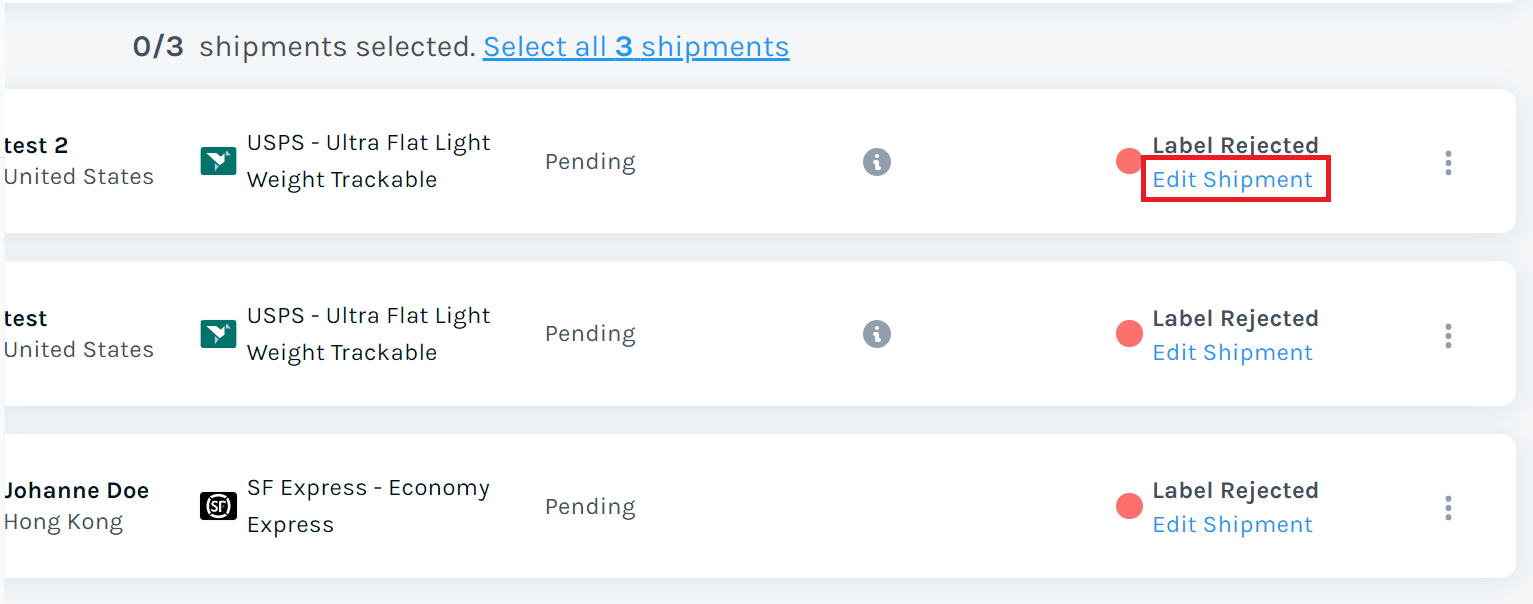
Task: Click the info icon on the test shipment row
Action: pos(876,334)
